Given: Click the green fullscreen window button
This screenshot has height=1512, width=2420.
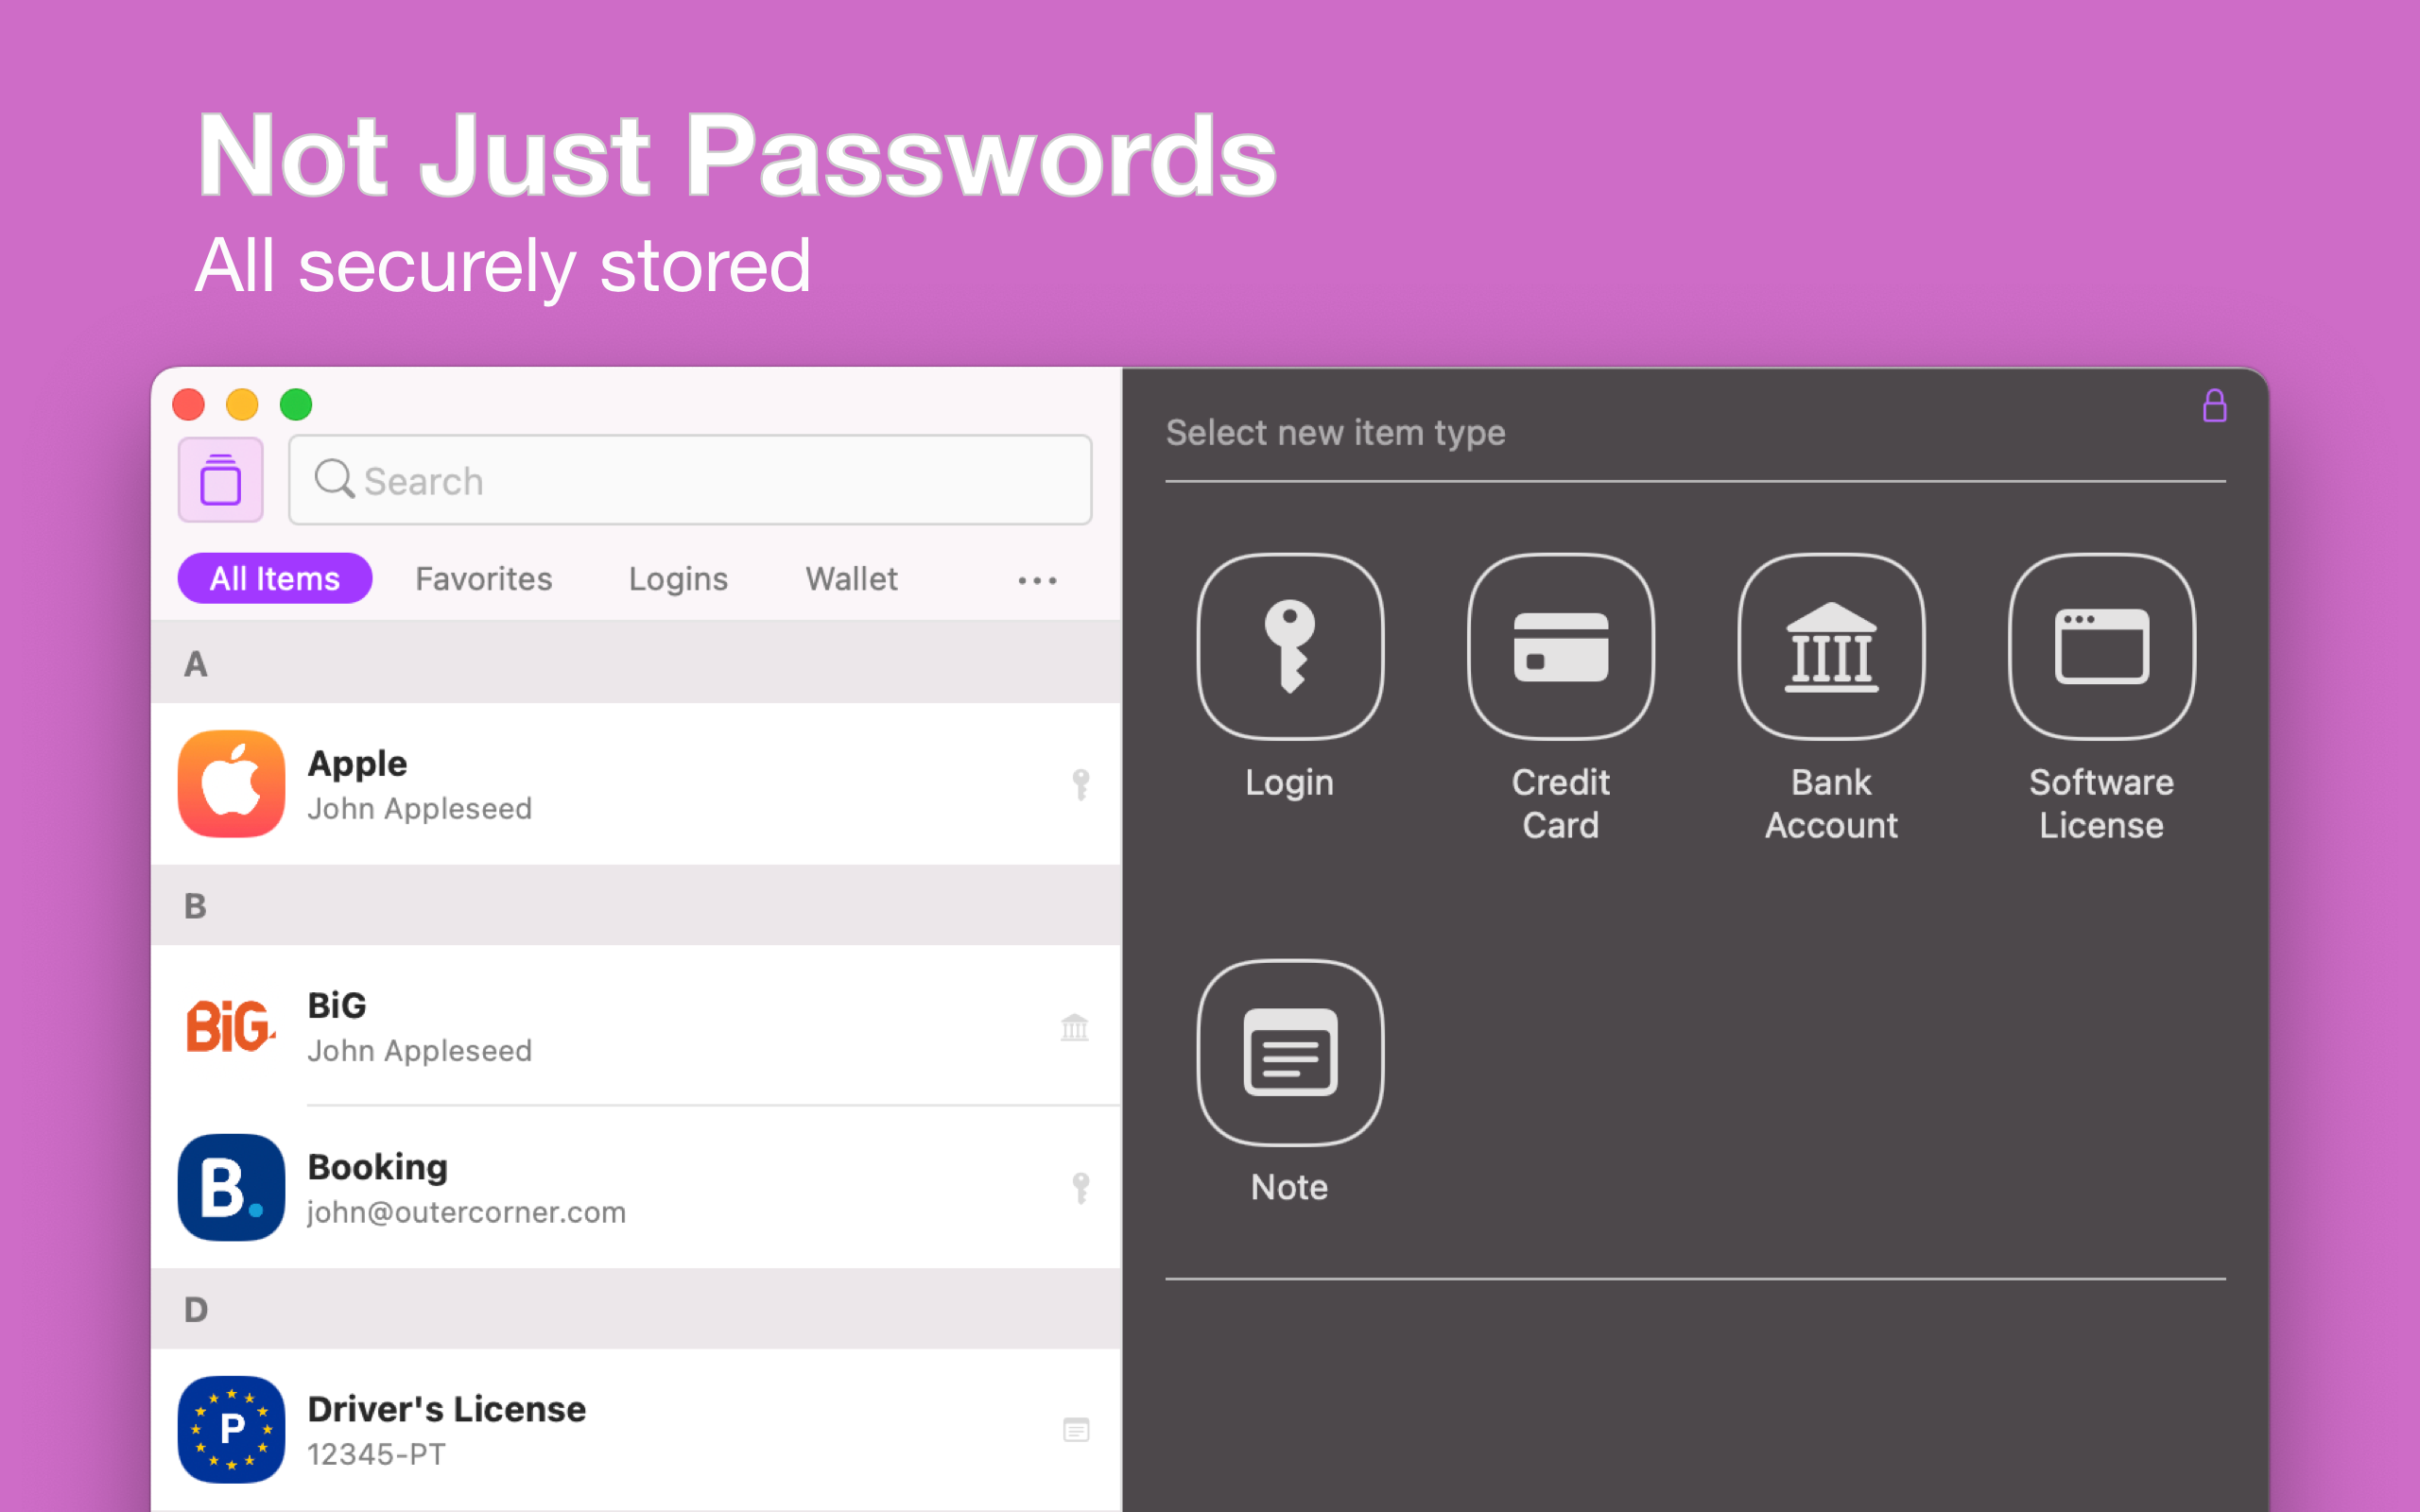Looking at the screenshot, I should [x=296, y=405].
